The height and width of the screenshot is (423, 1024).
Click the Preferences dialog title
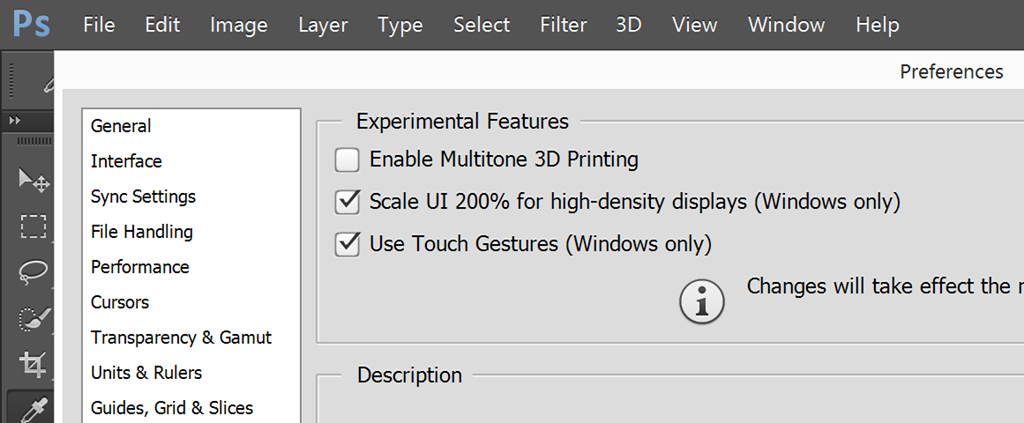coord(952,71)
